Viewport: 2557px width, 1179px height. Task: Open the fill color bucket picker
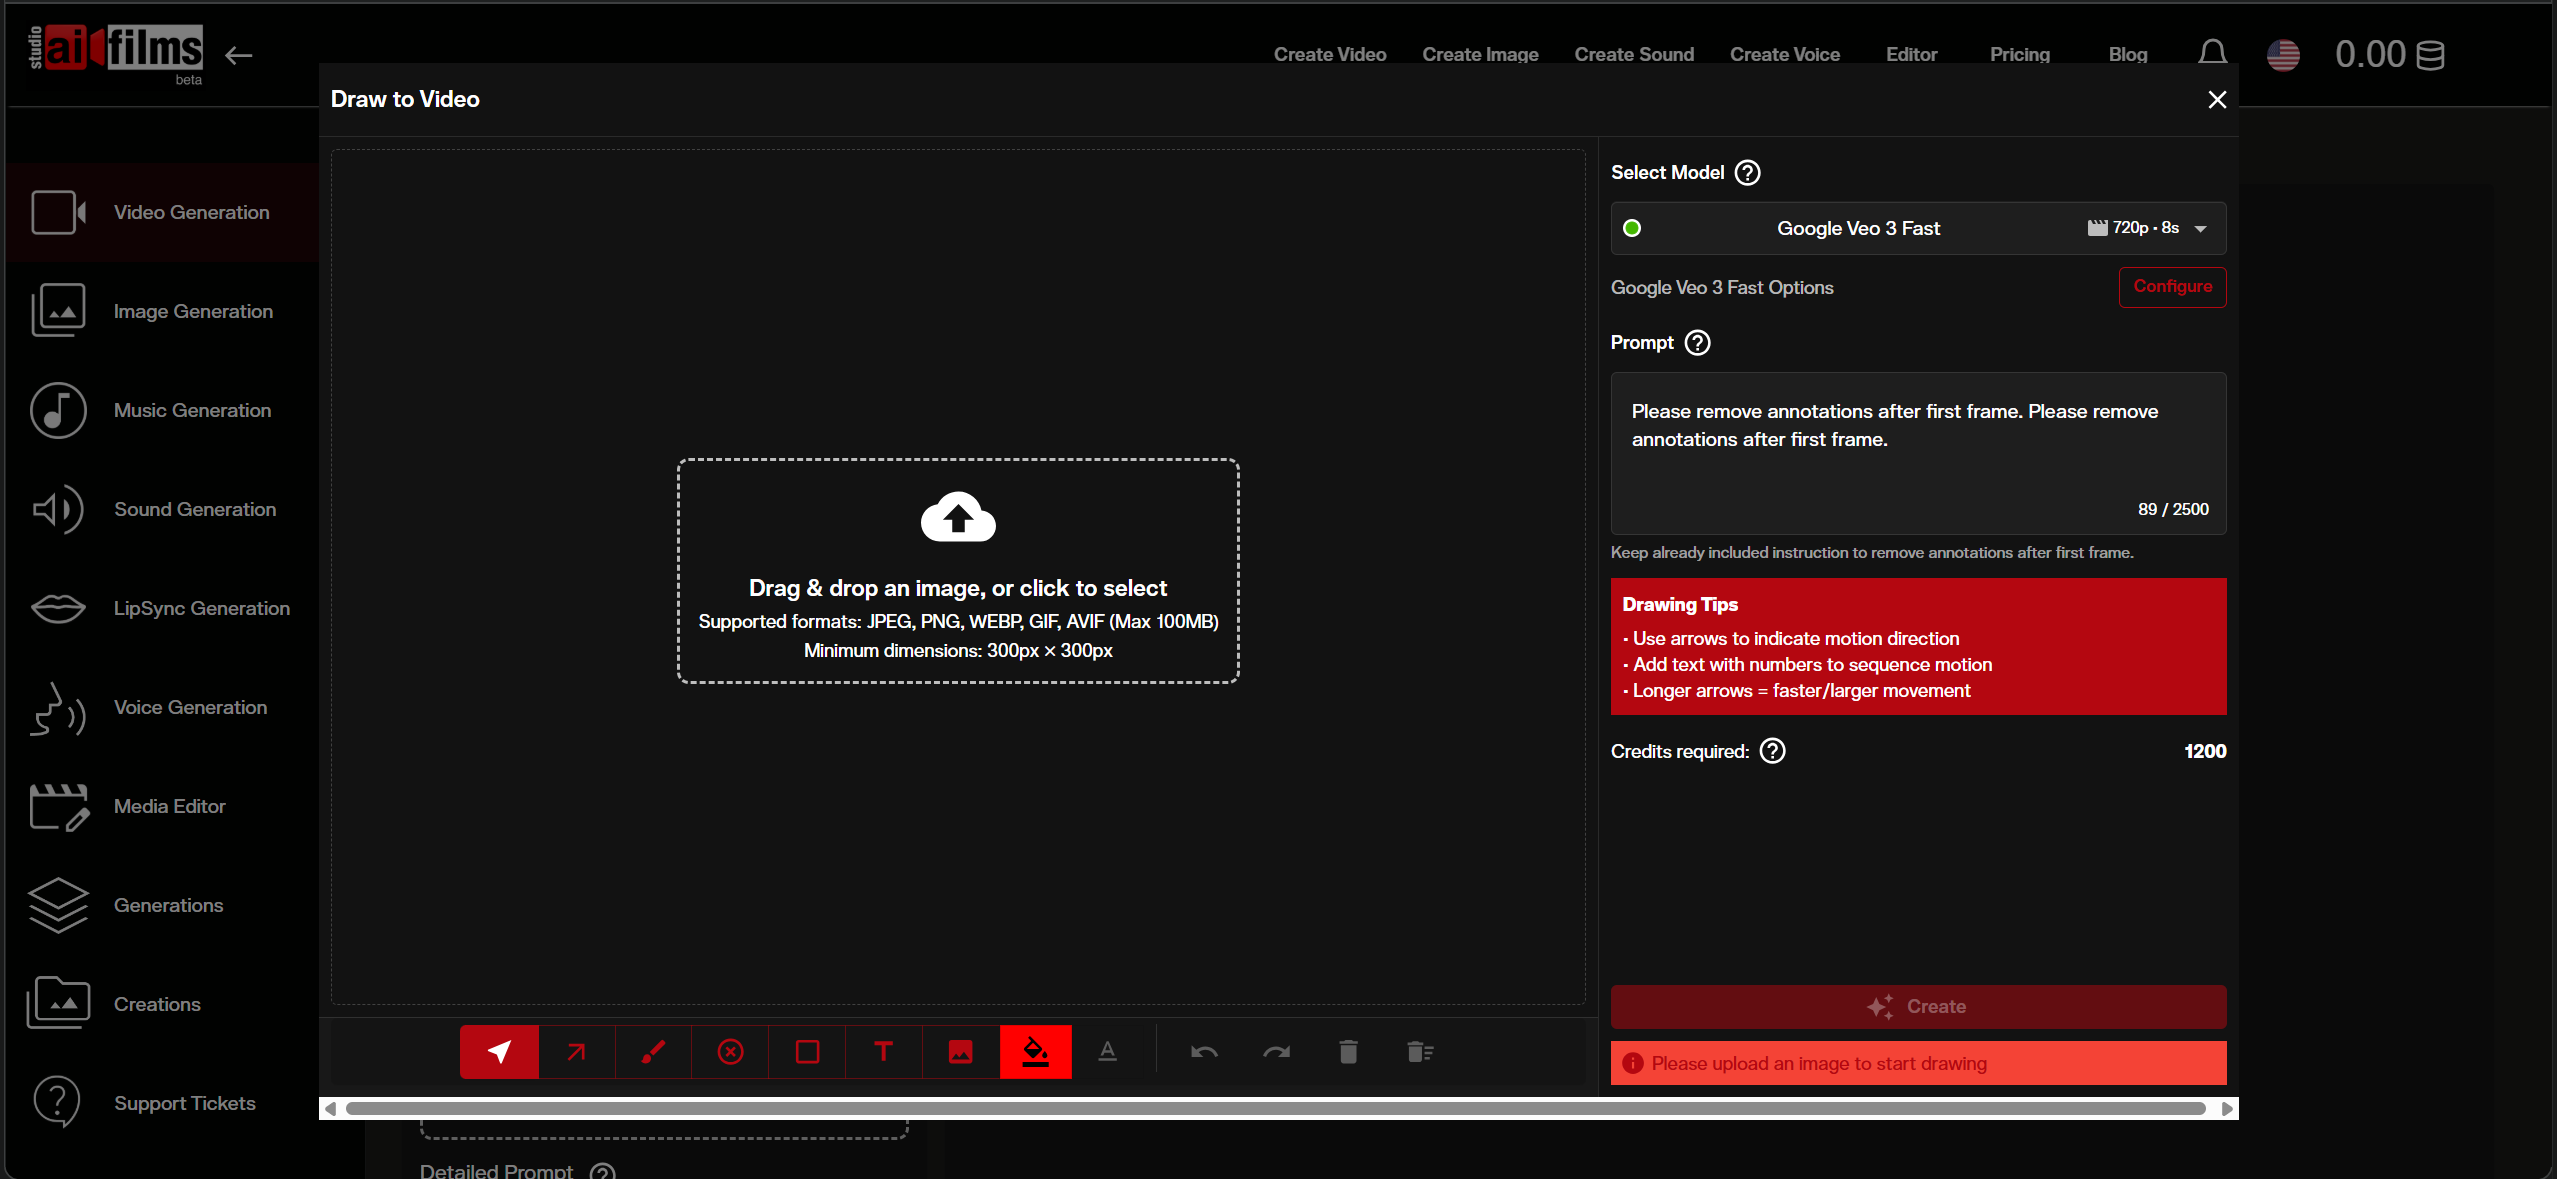[1036, 1052]
